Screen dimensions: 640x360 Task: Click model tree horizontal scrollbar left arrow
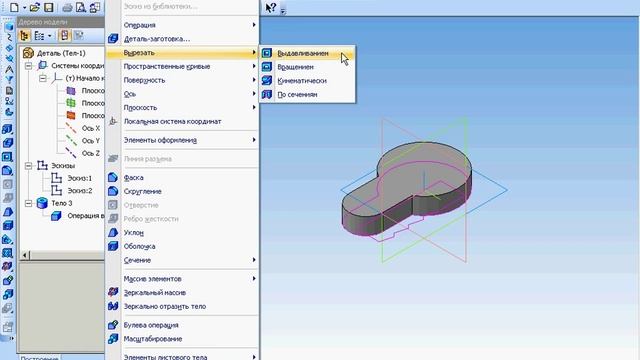point(24,256)
